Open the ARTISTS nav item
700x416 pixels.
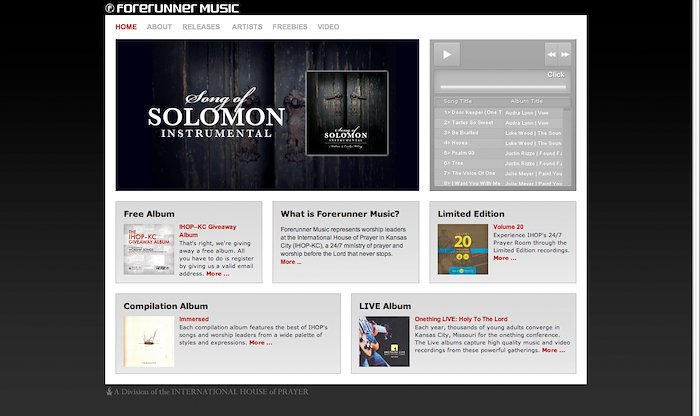pyautogui.click(x=247, y=27)
